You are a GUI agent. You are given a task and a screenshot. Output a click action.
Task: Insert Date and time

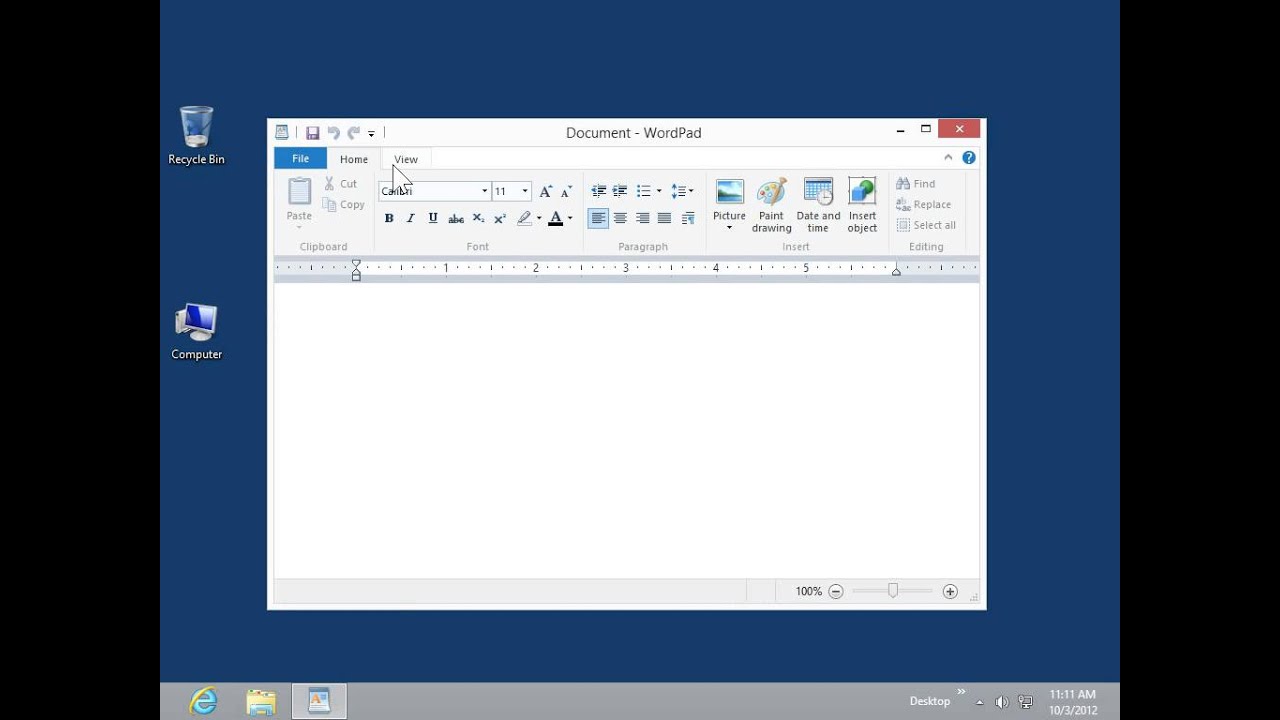tap(818, 206)
